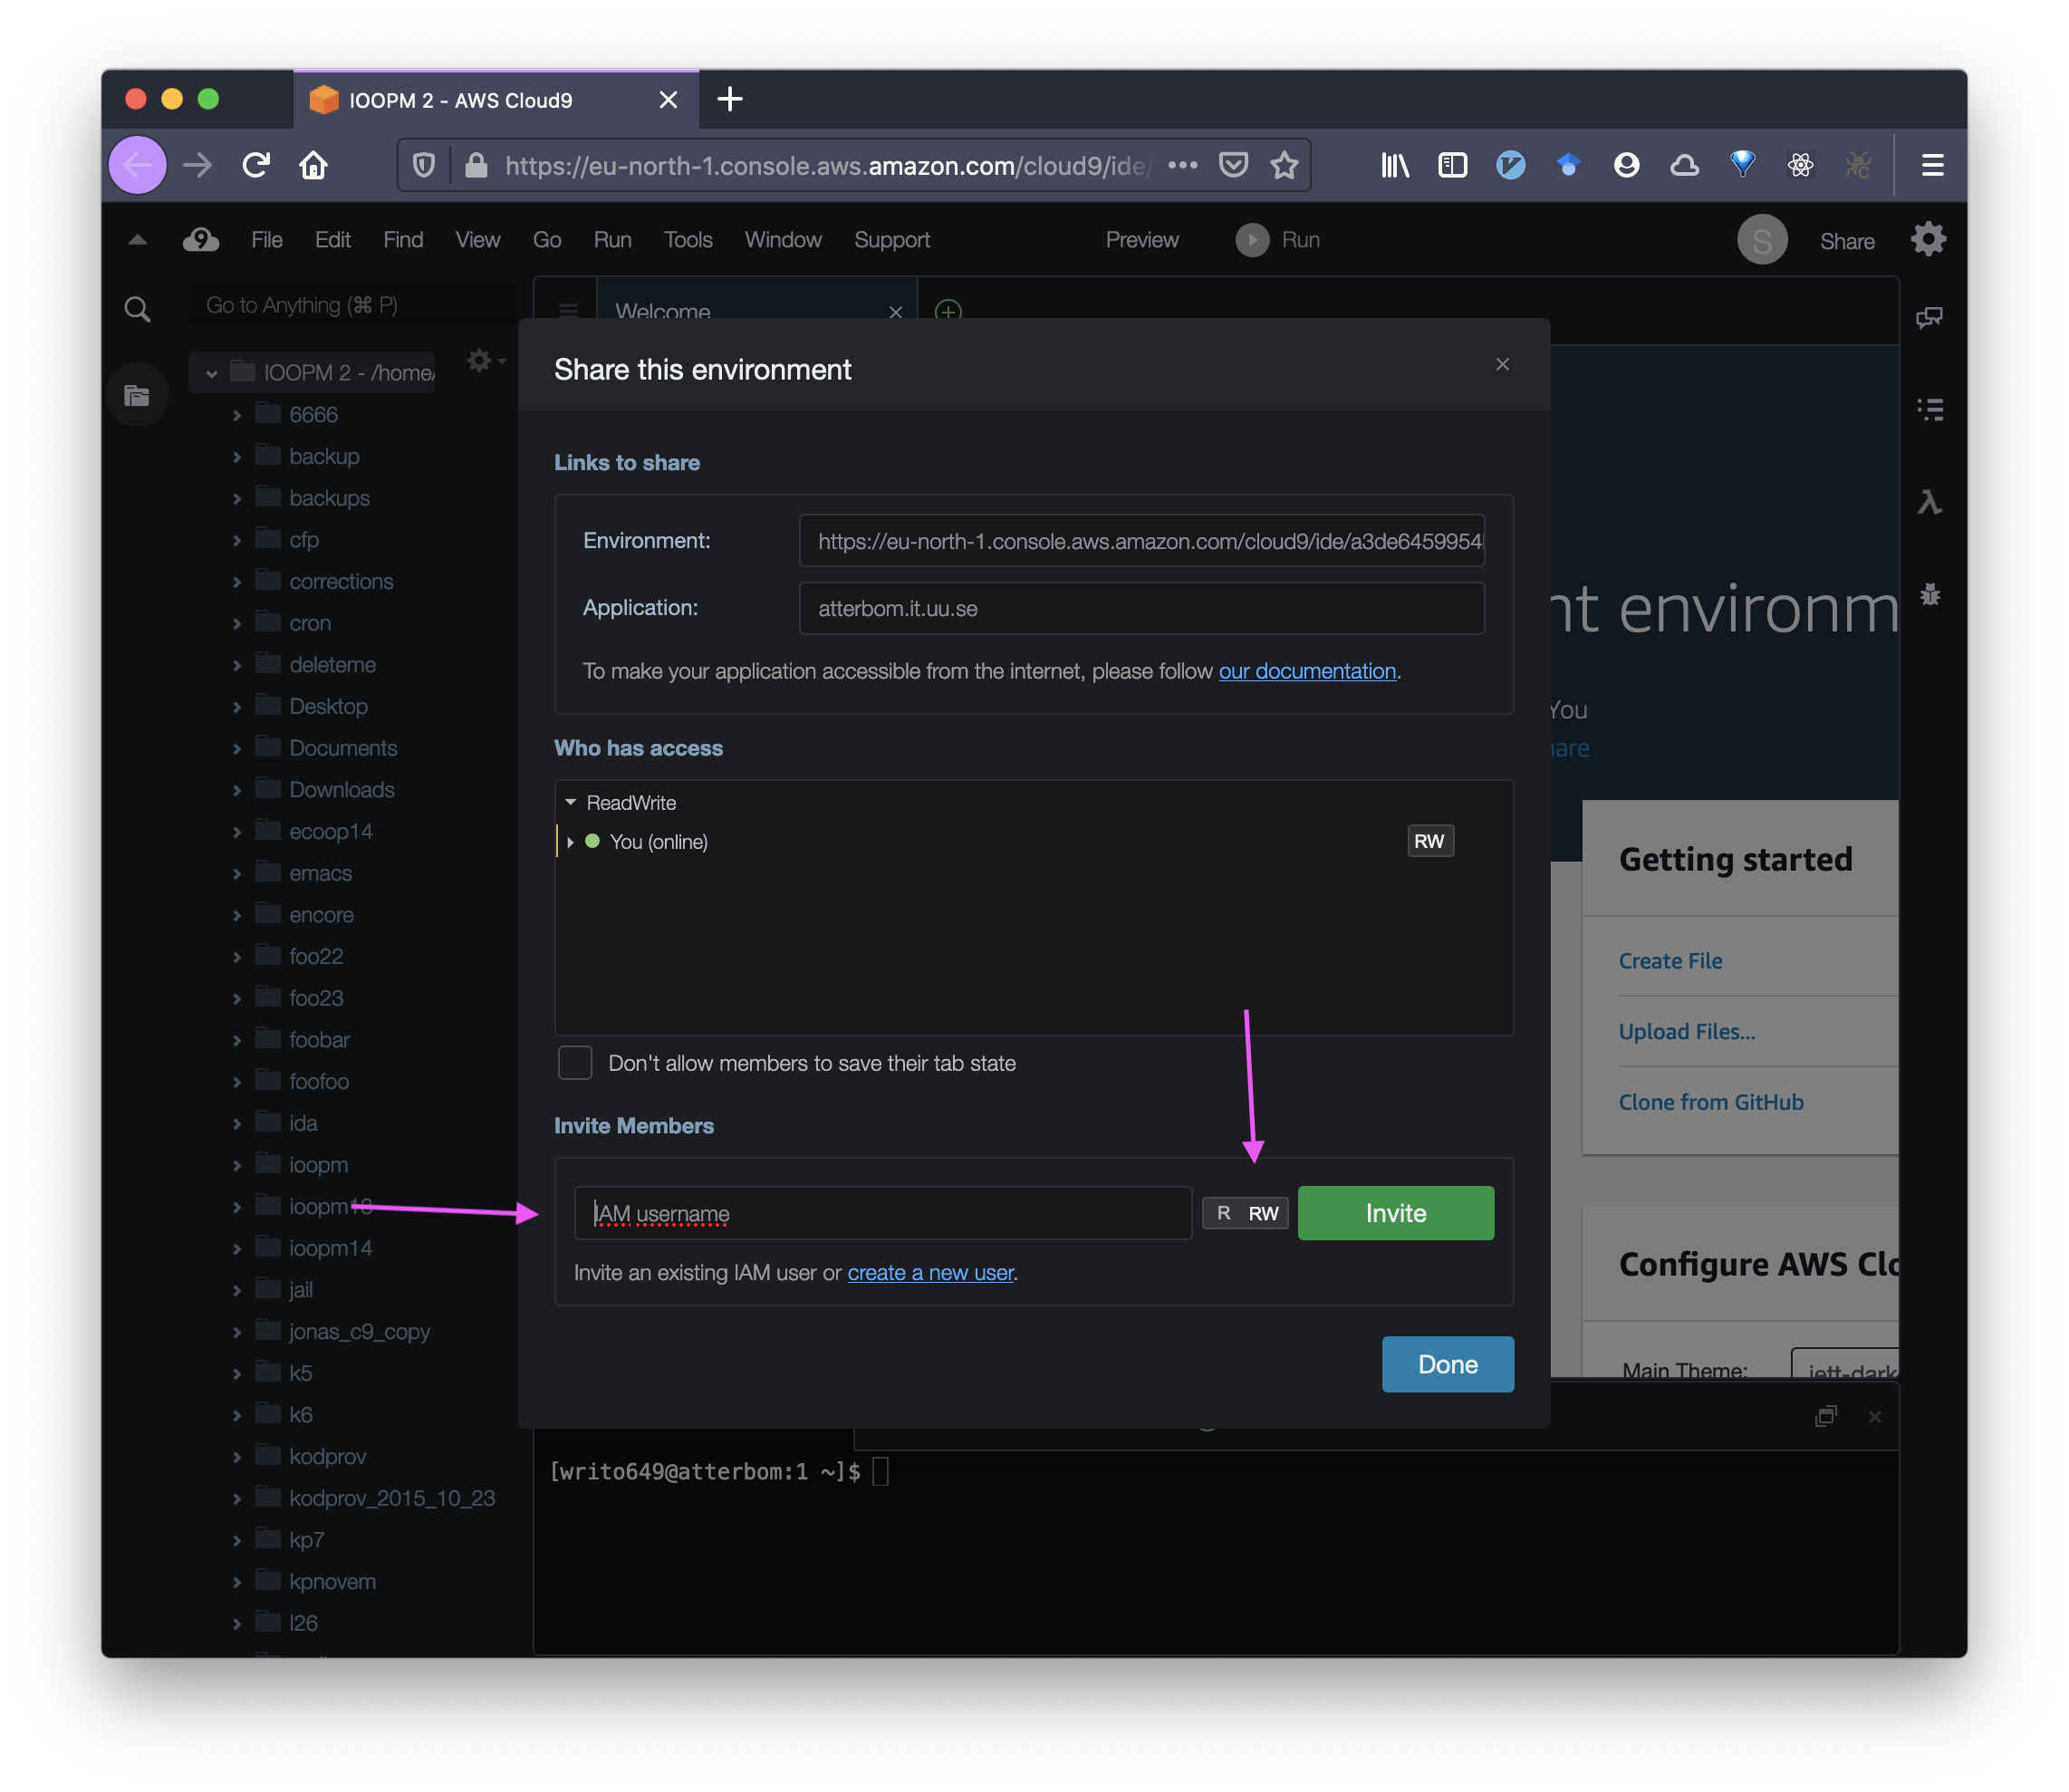Collapse the IOOPM 2 root folder
Viewport: 2069px width, 1792px height.
(211, 373)
